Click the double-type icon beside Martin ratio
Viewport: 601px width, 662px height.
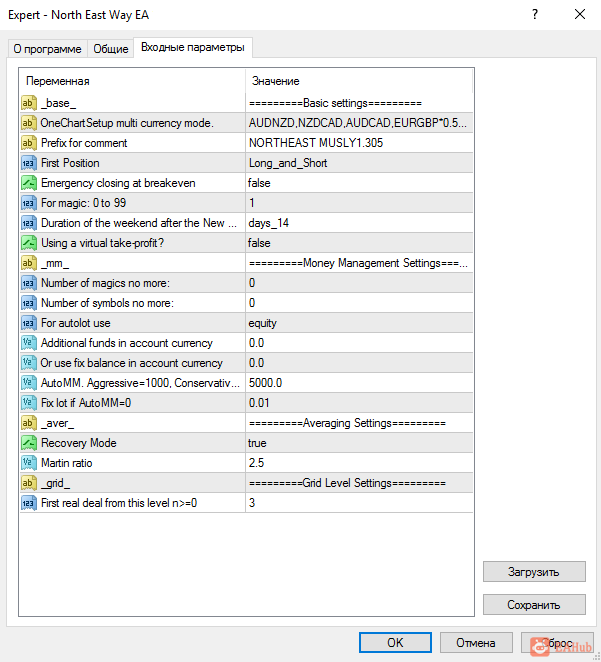pos(29,463)
